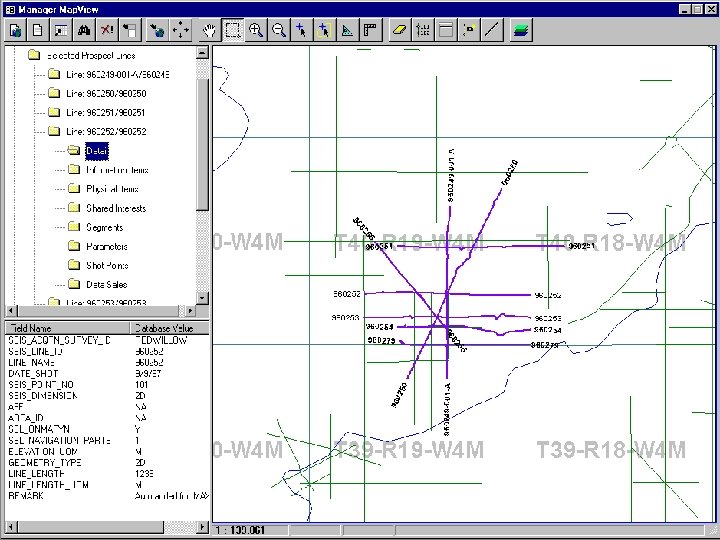Click the yellow square node icon

469,30
